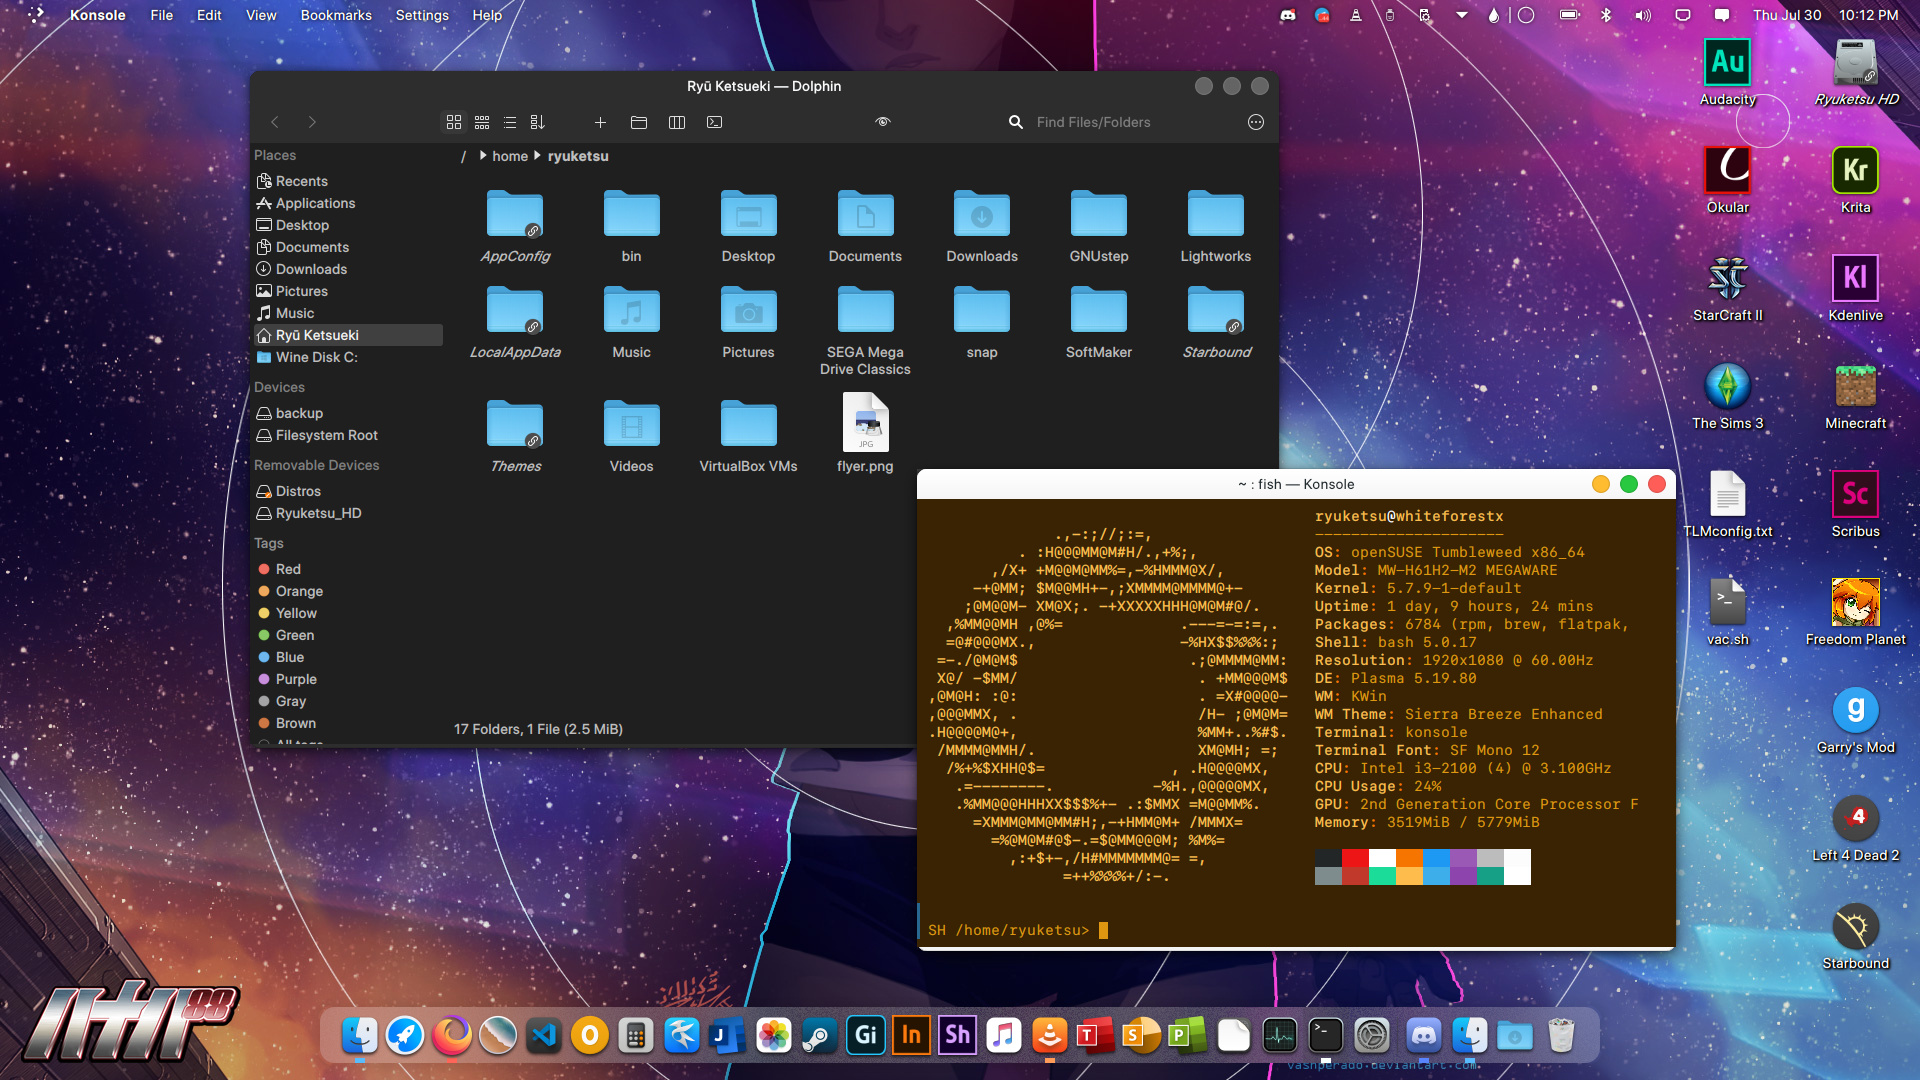Open the Starbound folder in Dolphin
The image size is (1920, 1080).
(1215, 312)
